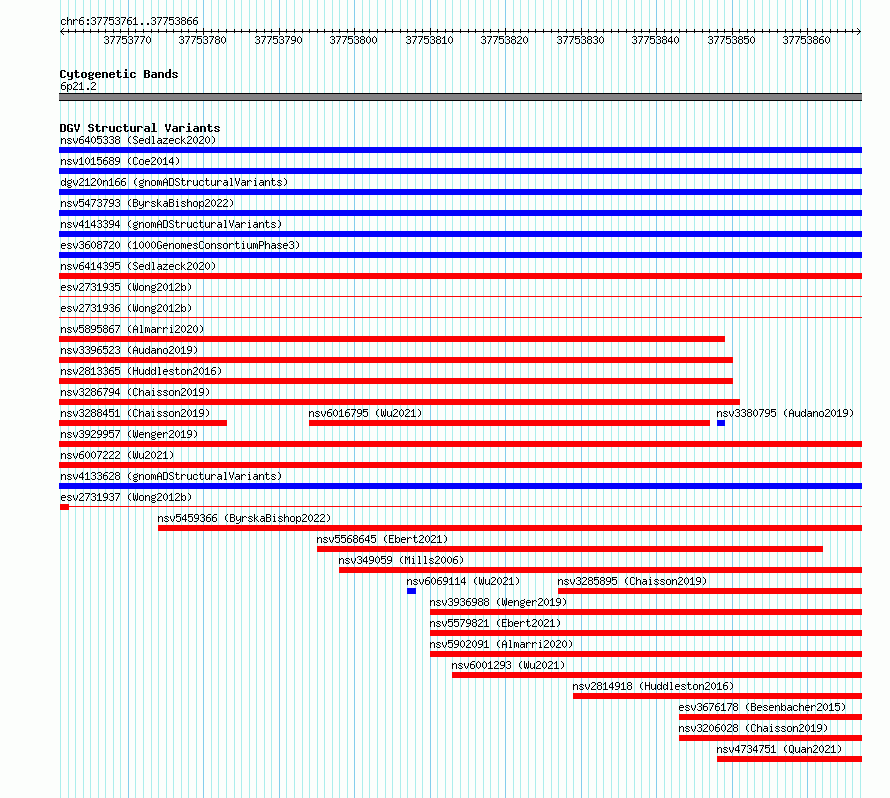Image resolution: width=890 pixels, height=798 pixels.
Task: Click the red nsv5568645 variant bar
Action: pyautogui.click(x=570, y=549)
